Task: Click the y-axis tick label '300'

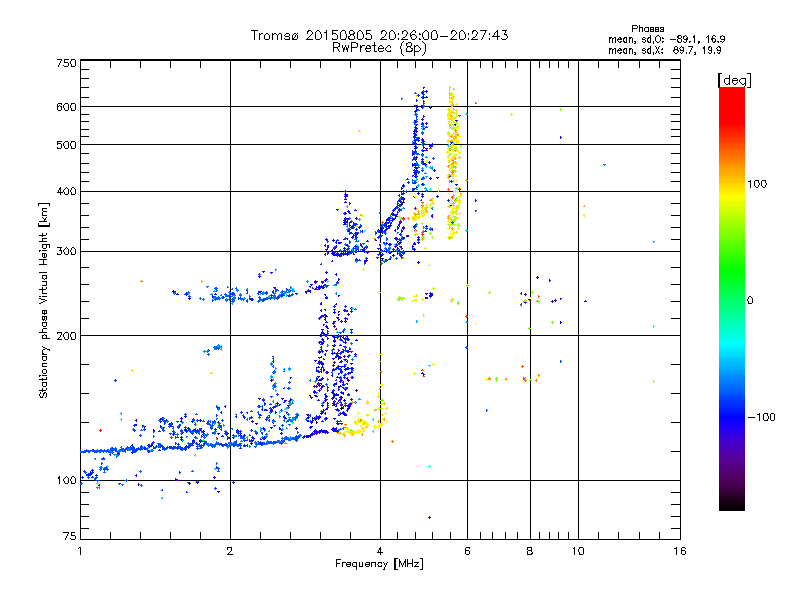Action: (66, 252)
